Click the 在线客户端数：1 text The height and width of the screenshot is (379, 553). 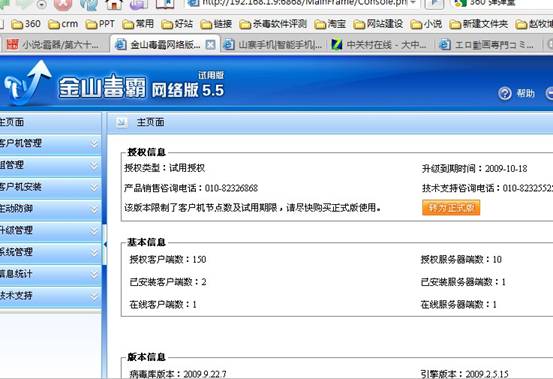[x=163, y=305]
